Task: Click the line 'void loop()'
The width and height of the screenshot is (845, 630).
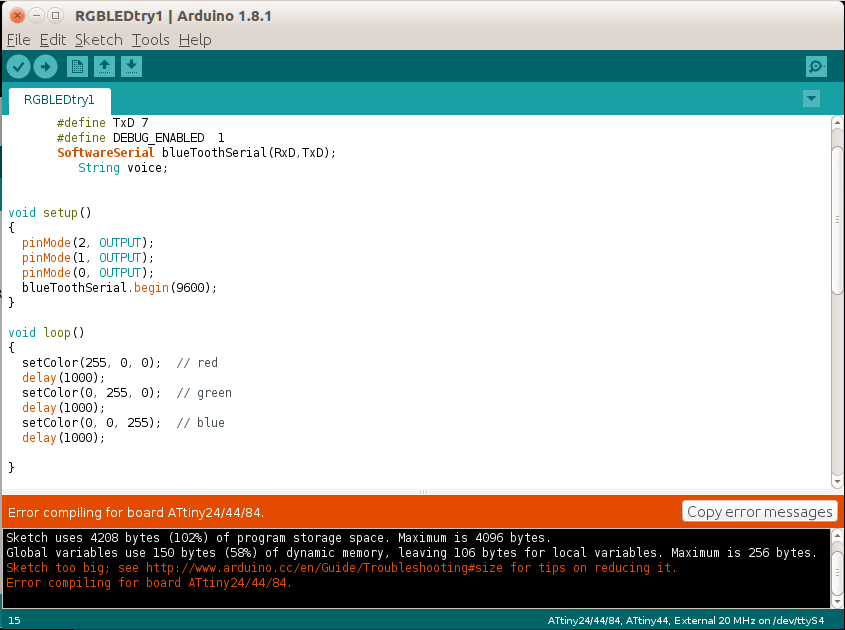Action: [x=46, y=333]
